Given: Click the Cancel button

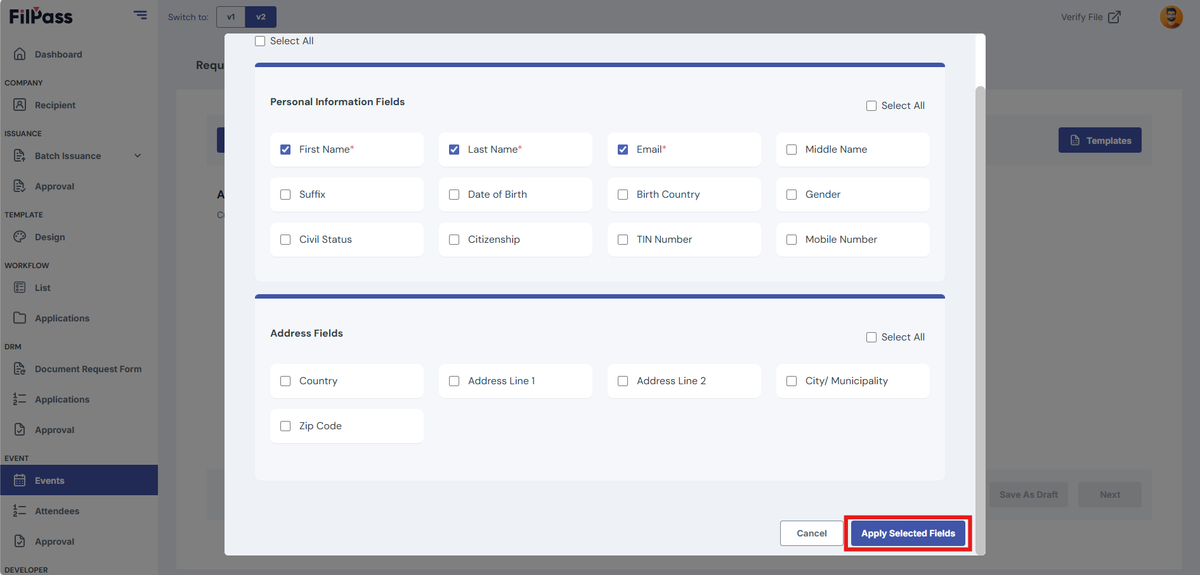Looking at the screenshot, I should click(x=812, y=533).
